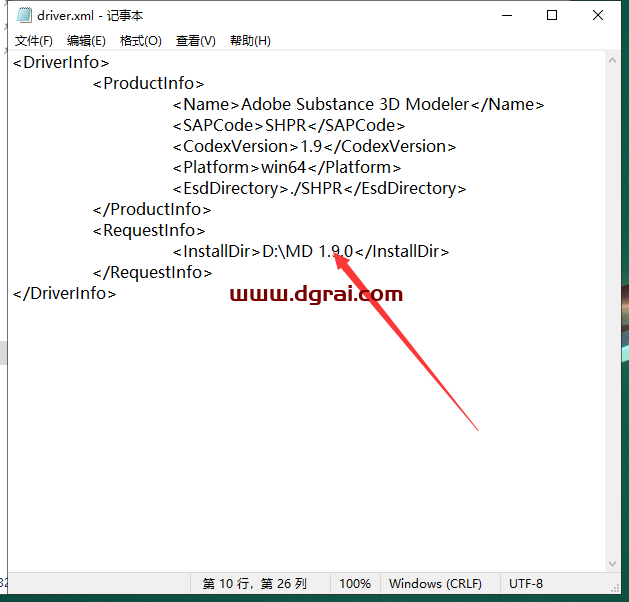Open the 格式(O) menu
Screen dimensions: 629x602
pyautogui.click(x=140, y=41)
